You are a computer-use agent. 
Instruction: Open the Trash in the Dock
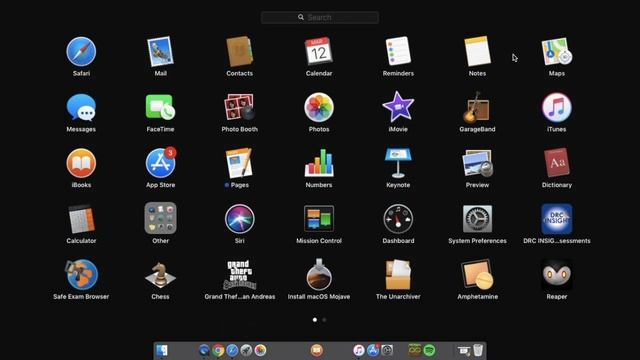click(x=478, y=350)
